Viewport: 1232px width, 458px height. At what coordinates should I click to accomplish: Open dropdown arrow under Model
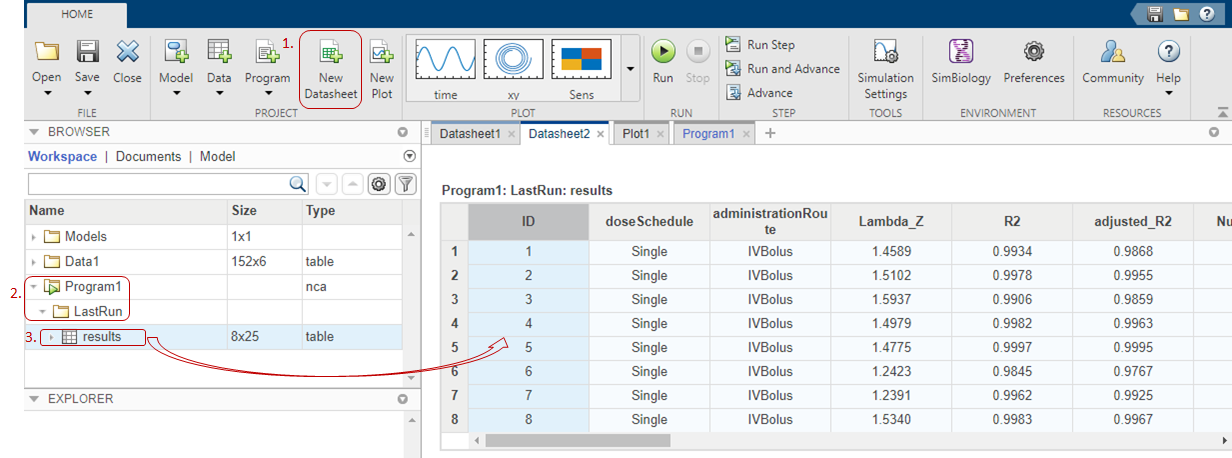coord(177,94)
